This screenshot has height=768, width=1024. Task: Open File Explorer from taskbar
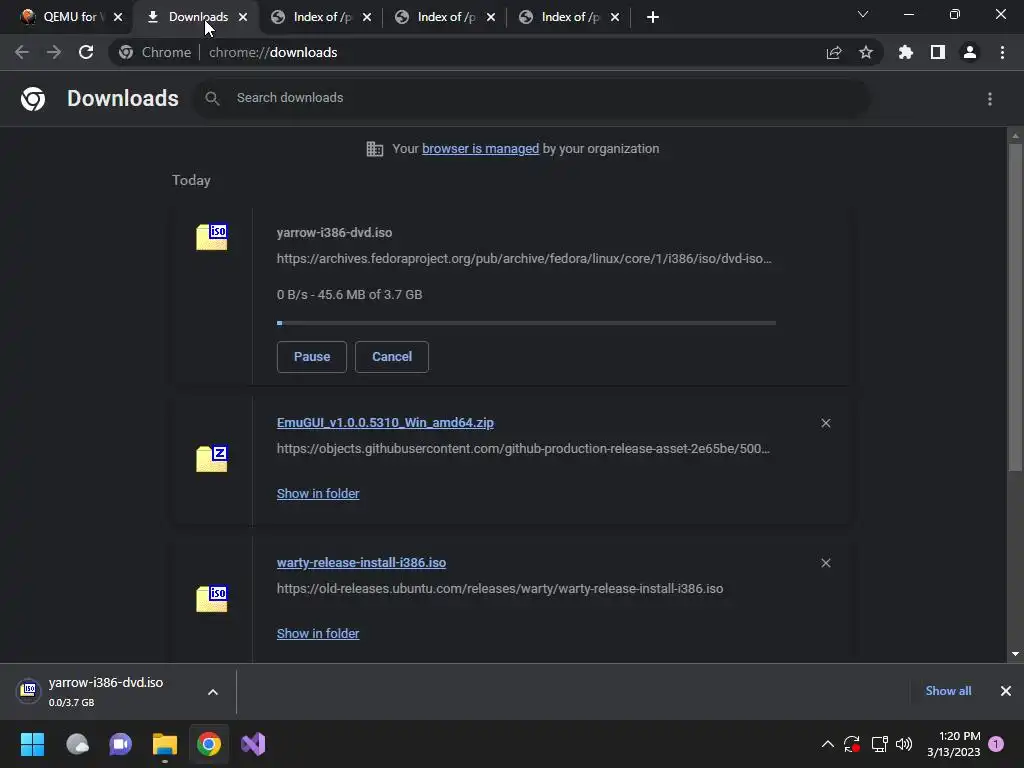[x=165, y=744]
